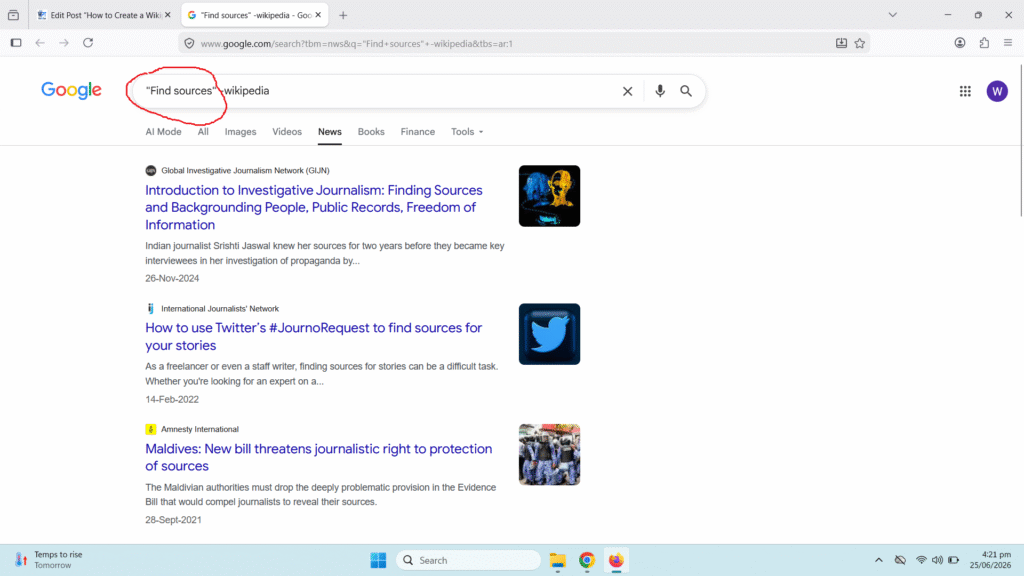Open the Firefox account icon
Image resolution: width=1024 pixels, height=576 pixels.
click(959, 43)
